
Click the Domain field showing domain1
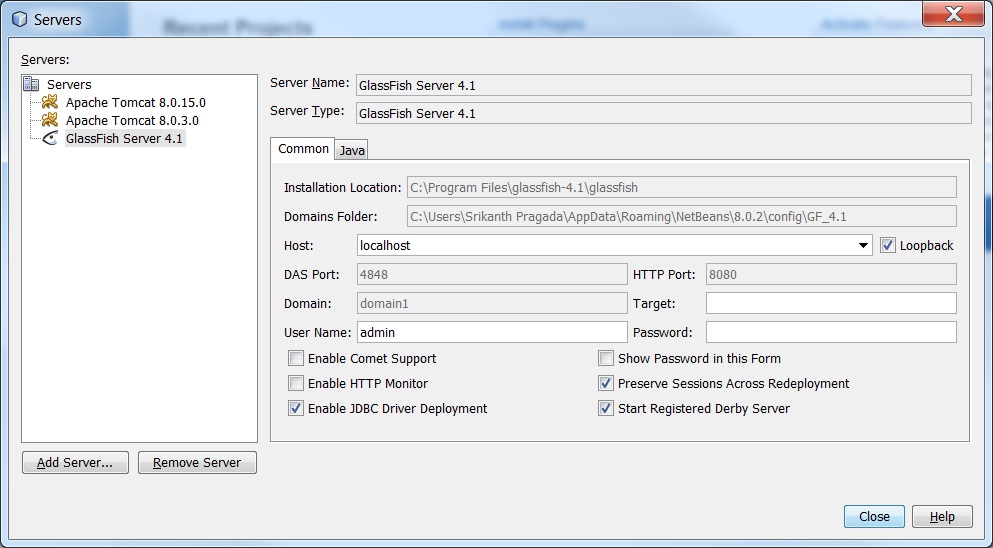(x=492, y=303)
